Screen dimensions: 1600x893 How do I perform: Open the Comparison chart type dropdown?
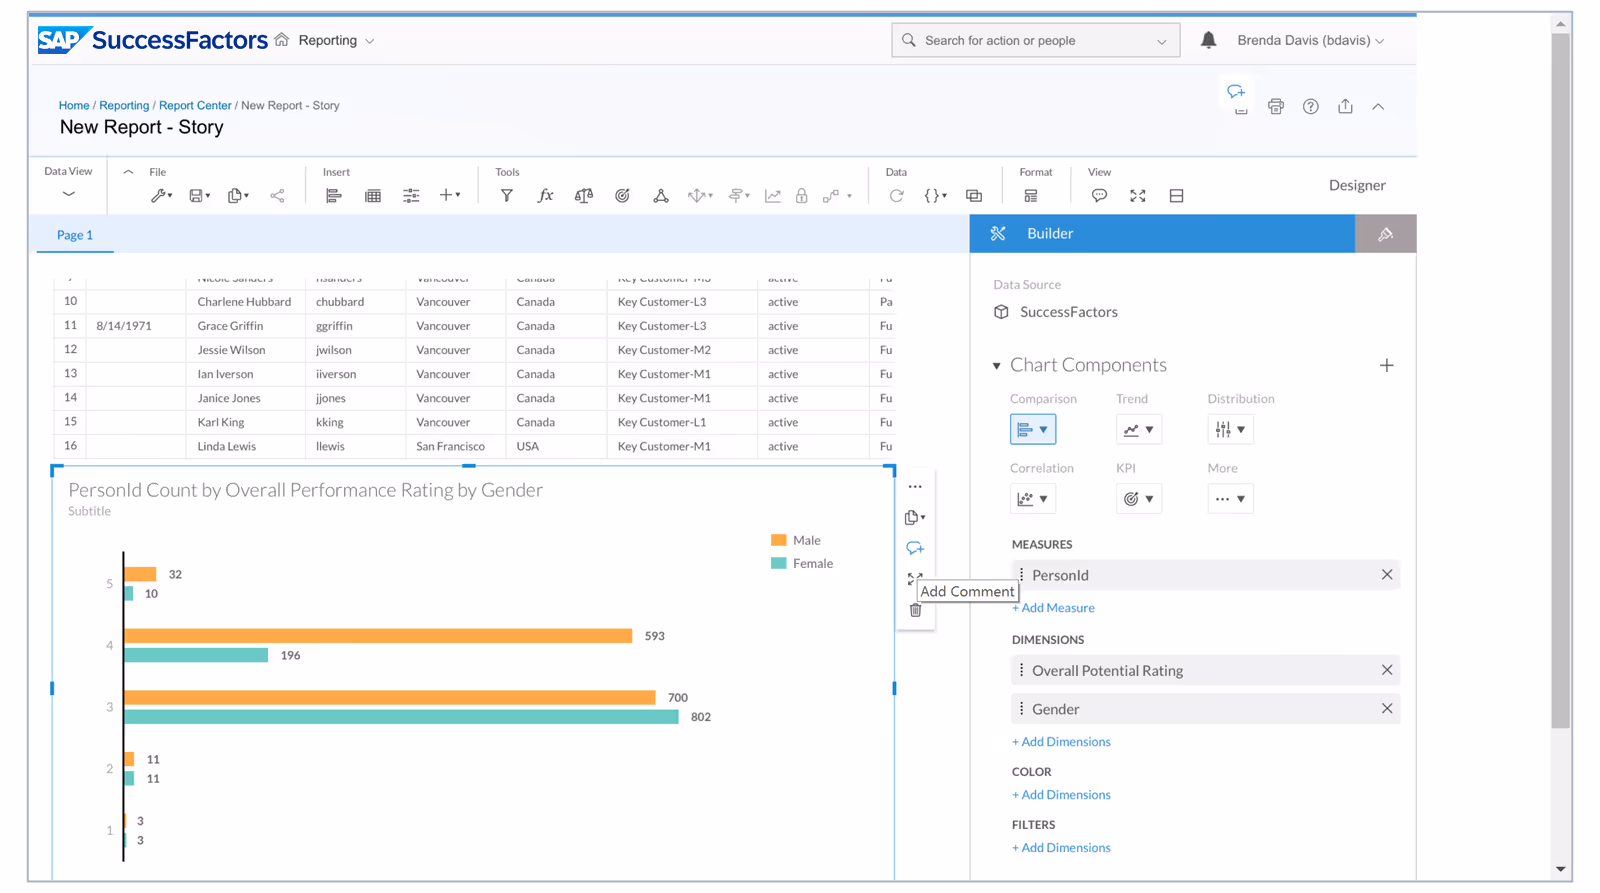1033,430
